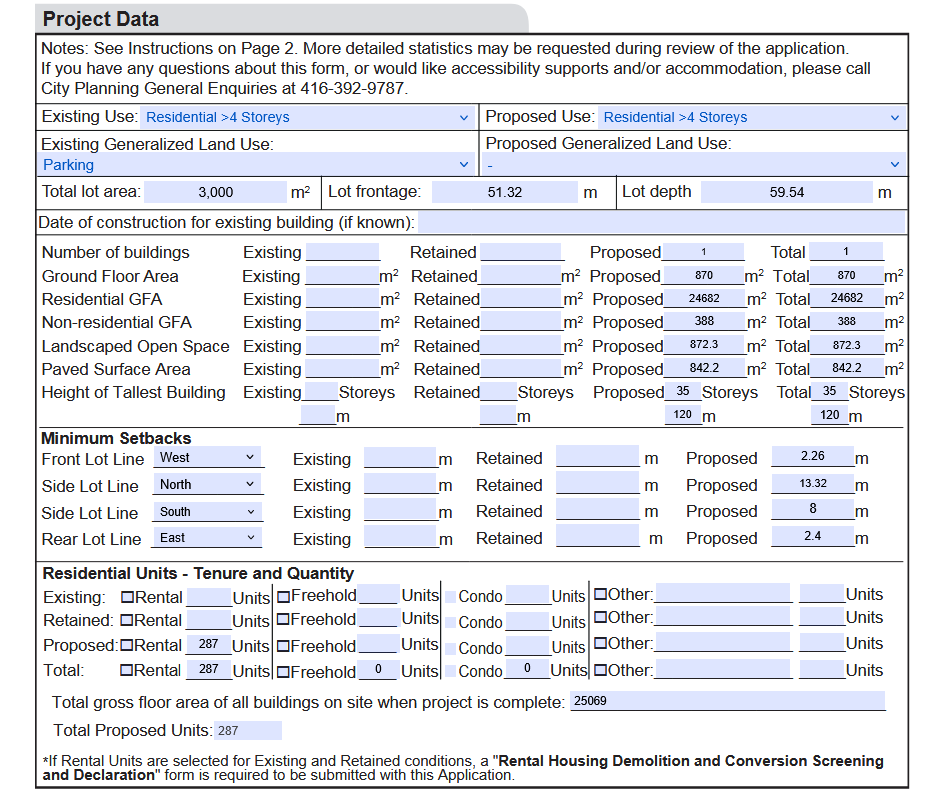928x796 pixels.
Task: Click the Total lot area field
Action: coord(215,192)
